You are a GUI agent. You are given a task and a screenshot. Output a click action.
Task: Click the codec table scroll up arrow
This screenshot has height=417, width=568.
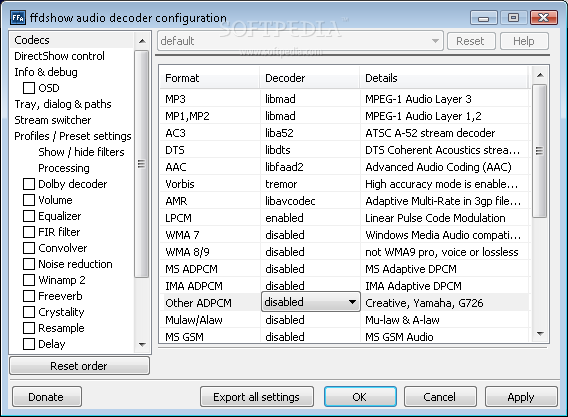(540, 75)
